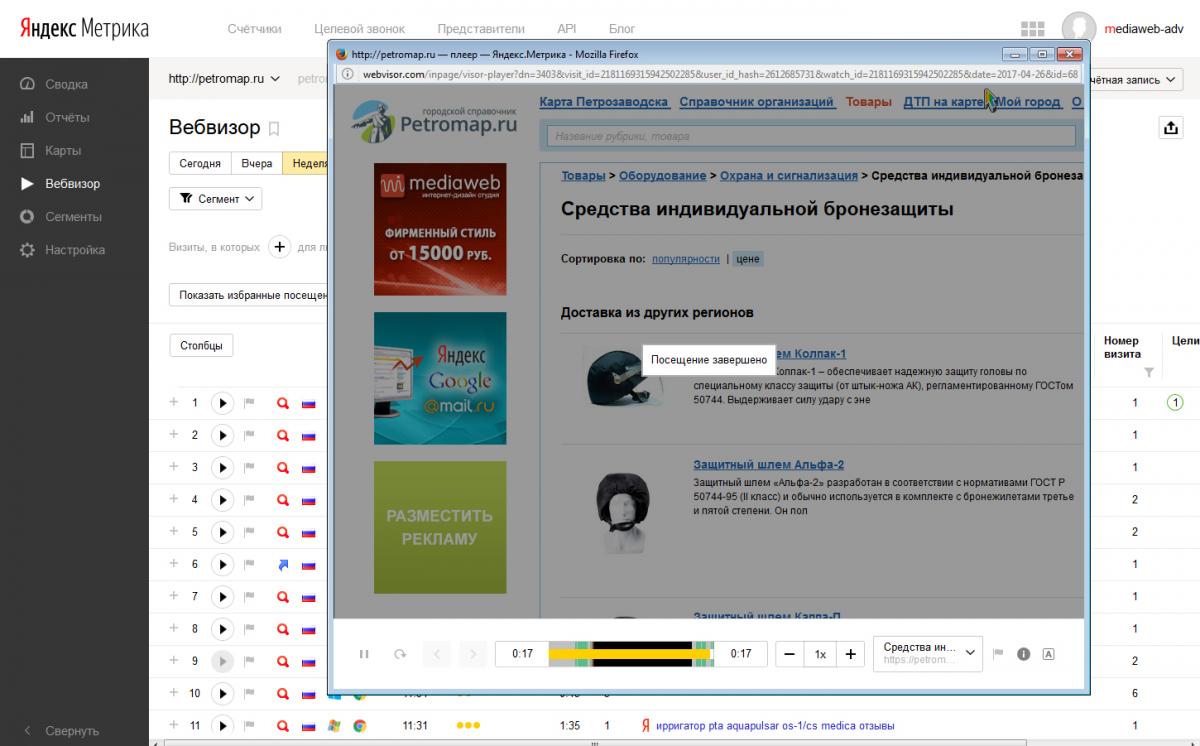Screen dimensions: 1200x746
Task: Click the mediaweb-adv user avatar
Action: click(x=1079, y=29)
